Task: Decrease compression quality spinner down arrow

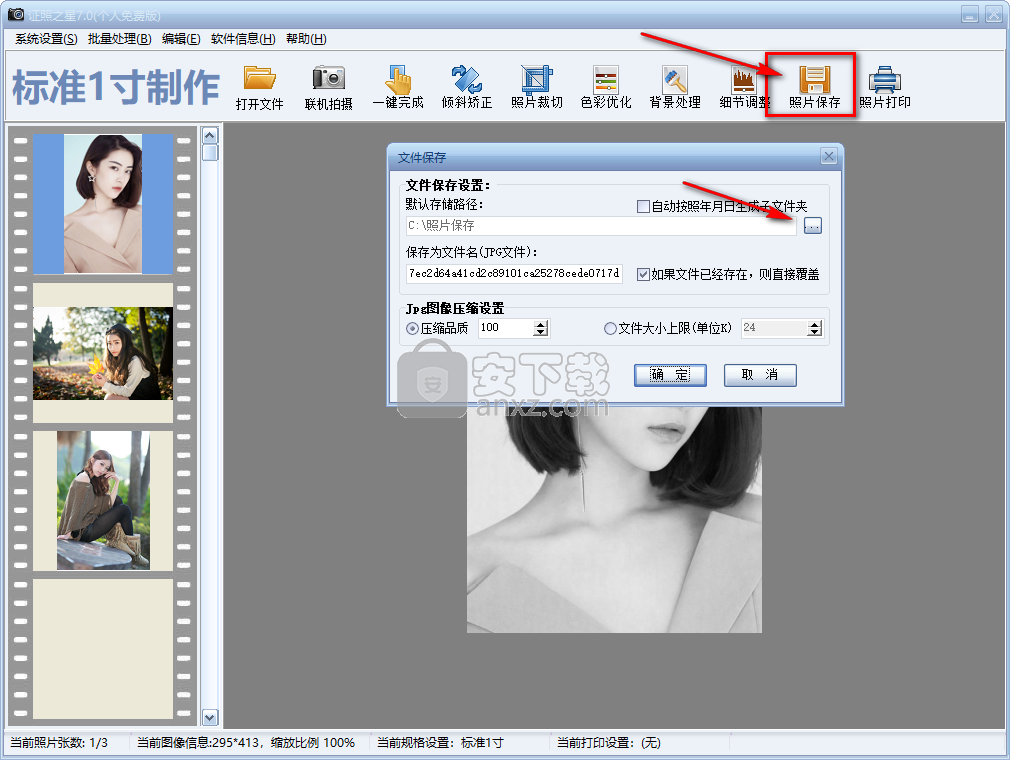Action: pos(541,332)
